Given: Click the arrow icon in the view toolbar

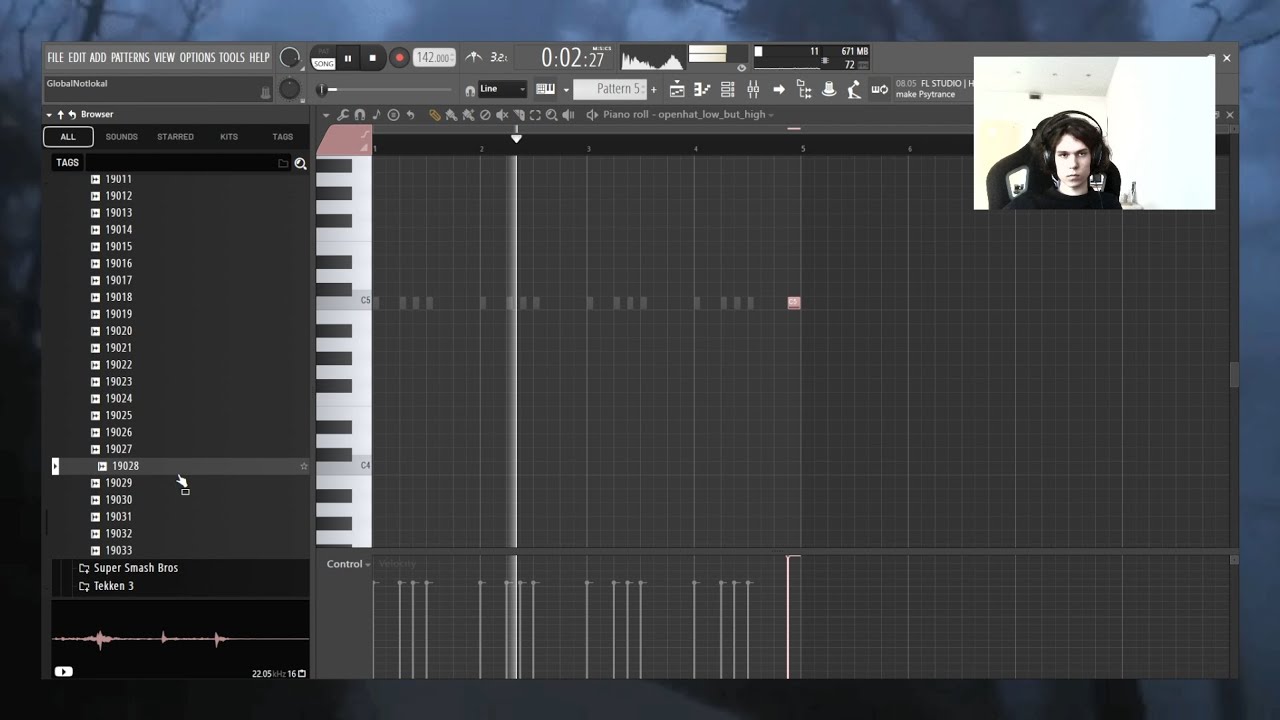Looking at the screenshot, I should pyautogui.click(x=779, y=89).
